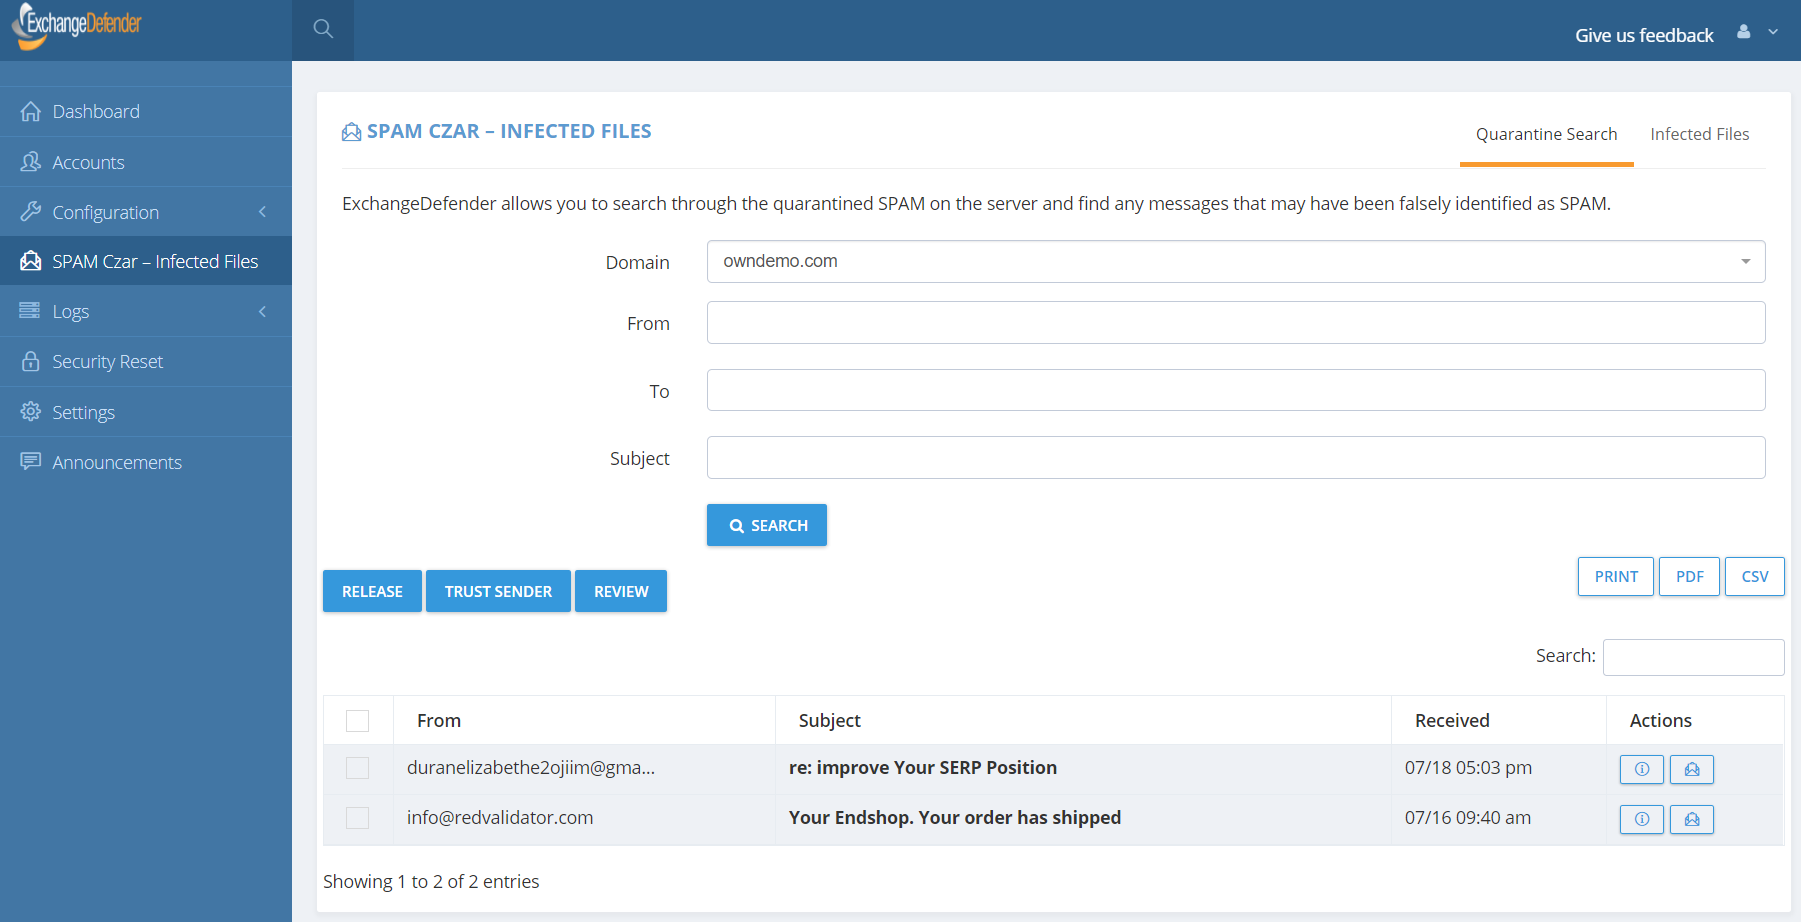The height and width of the screenshot is (922, 1801).
Task: Expand the Configuration submenu chevron
Action: tap(263, 212)
